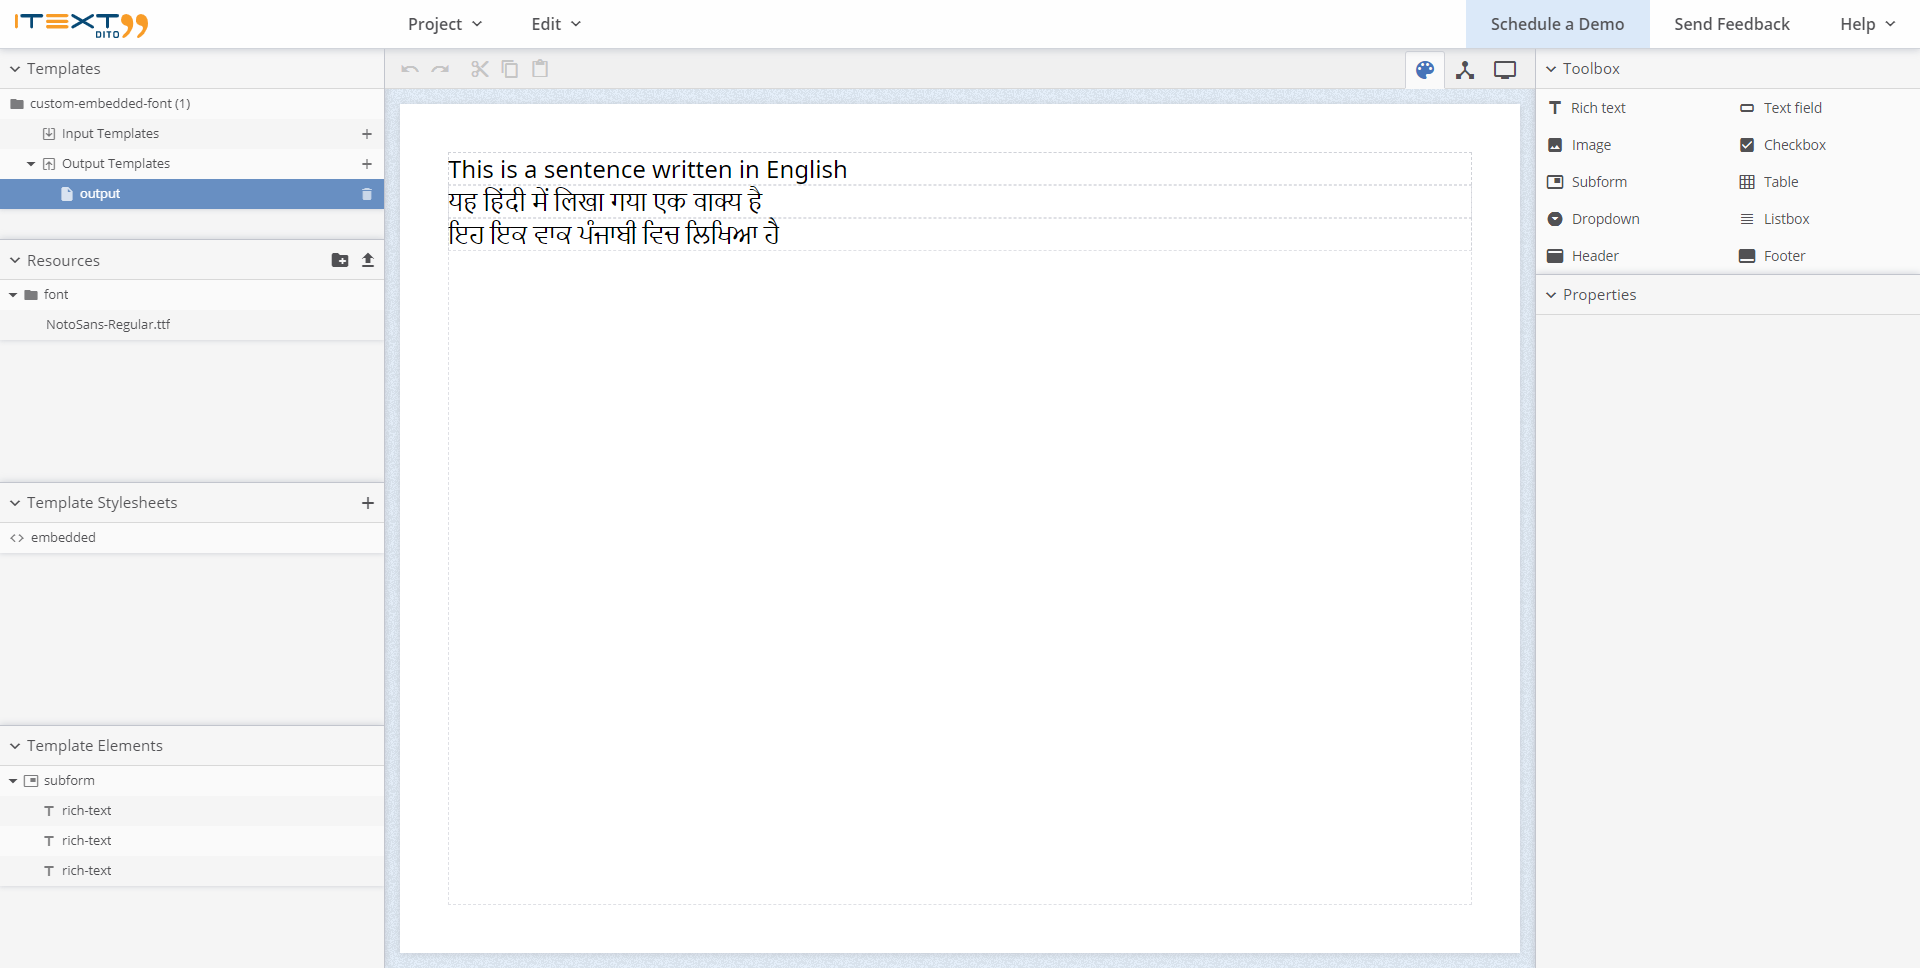Viewport: 1920px width, 968px height.
Task: Click the Cut icon in the toolbar
Action: (x=479, y=68)
